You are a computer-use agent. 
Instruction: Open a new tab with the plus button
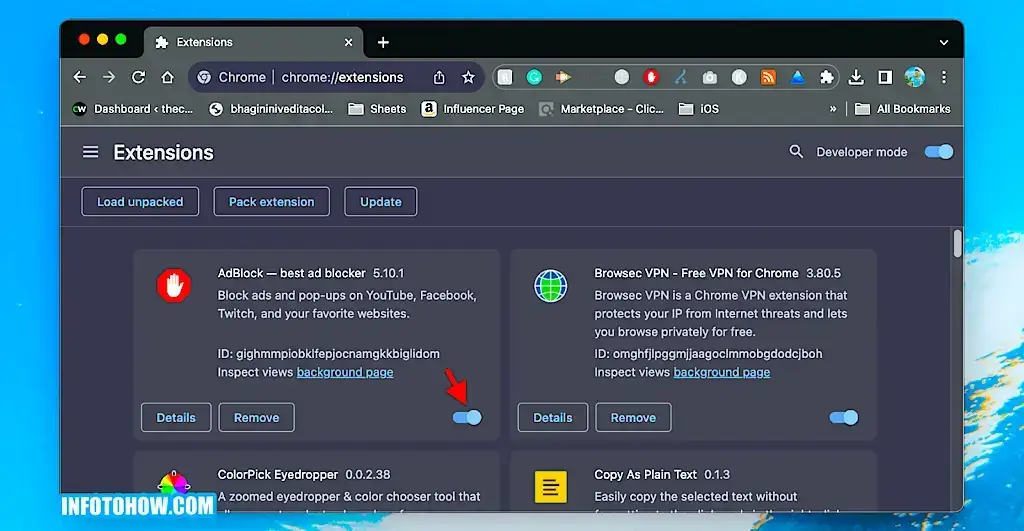(x=383, y=42)
